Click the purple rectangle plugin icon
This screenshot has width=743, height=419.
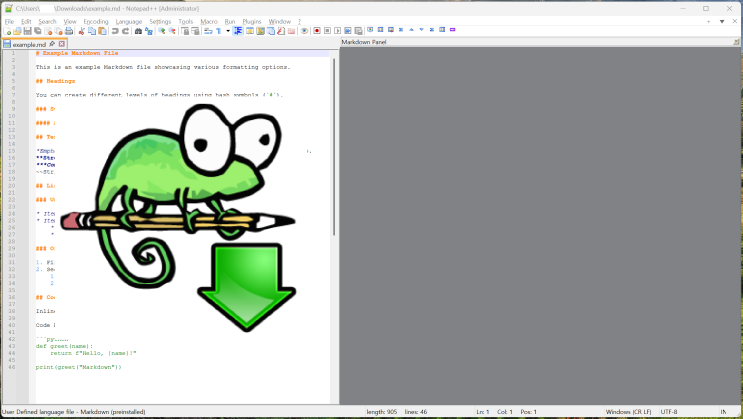(x=453, y=29)
